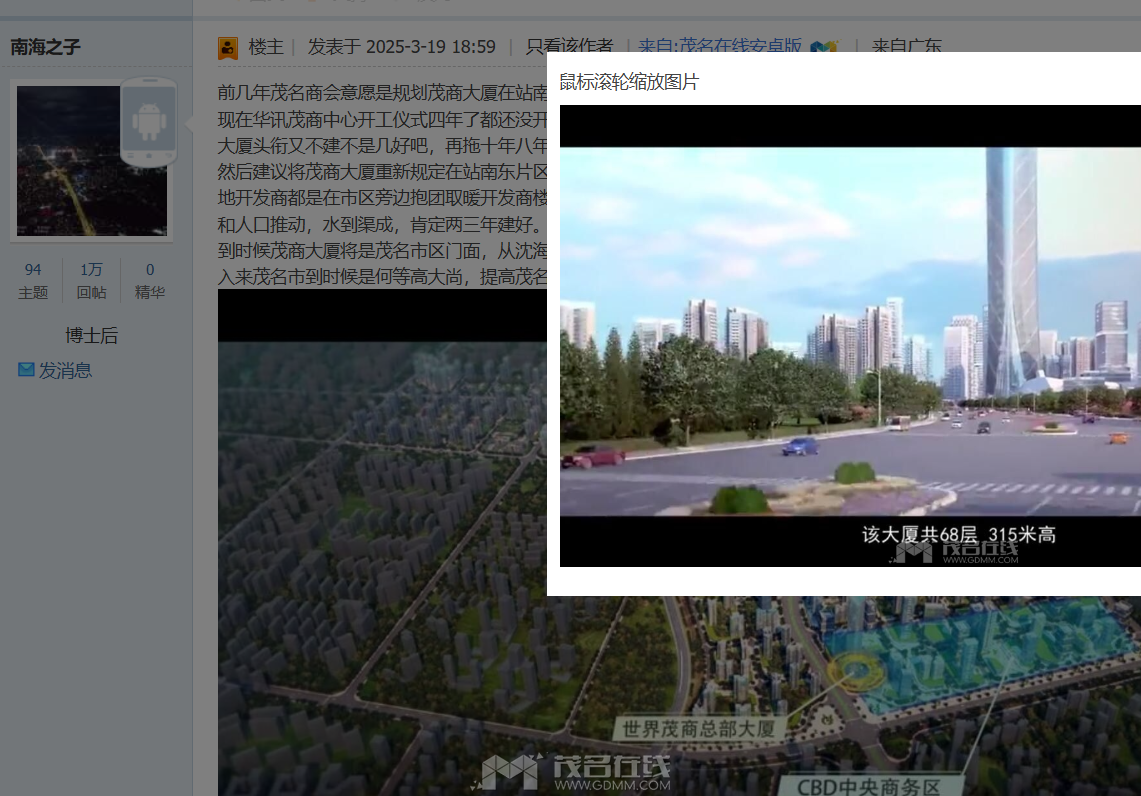Screen dimensions: 1141x796
Task: Open the author's 0 精华 digest posts
Action: pyautogui.click(x=150, y=280)
